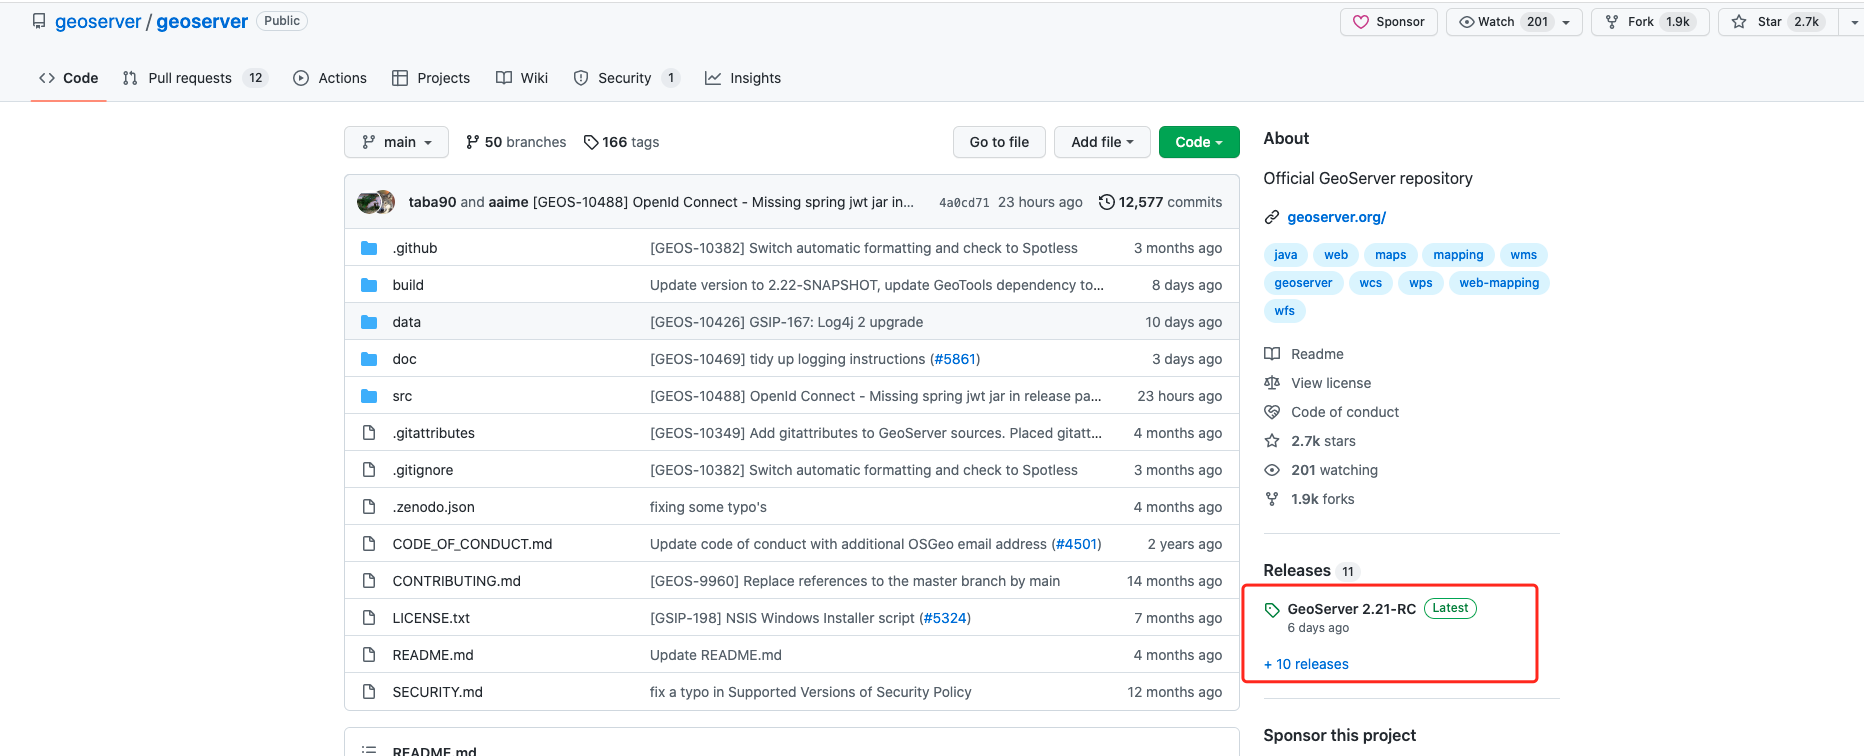Switch to the Pull requests tab
The image size is (1864, 756).
coord(190,78)
